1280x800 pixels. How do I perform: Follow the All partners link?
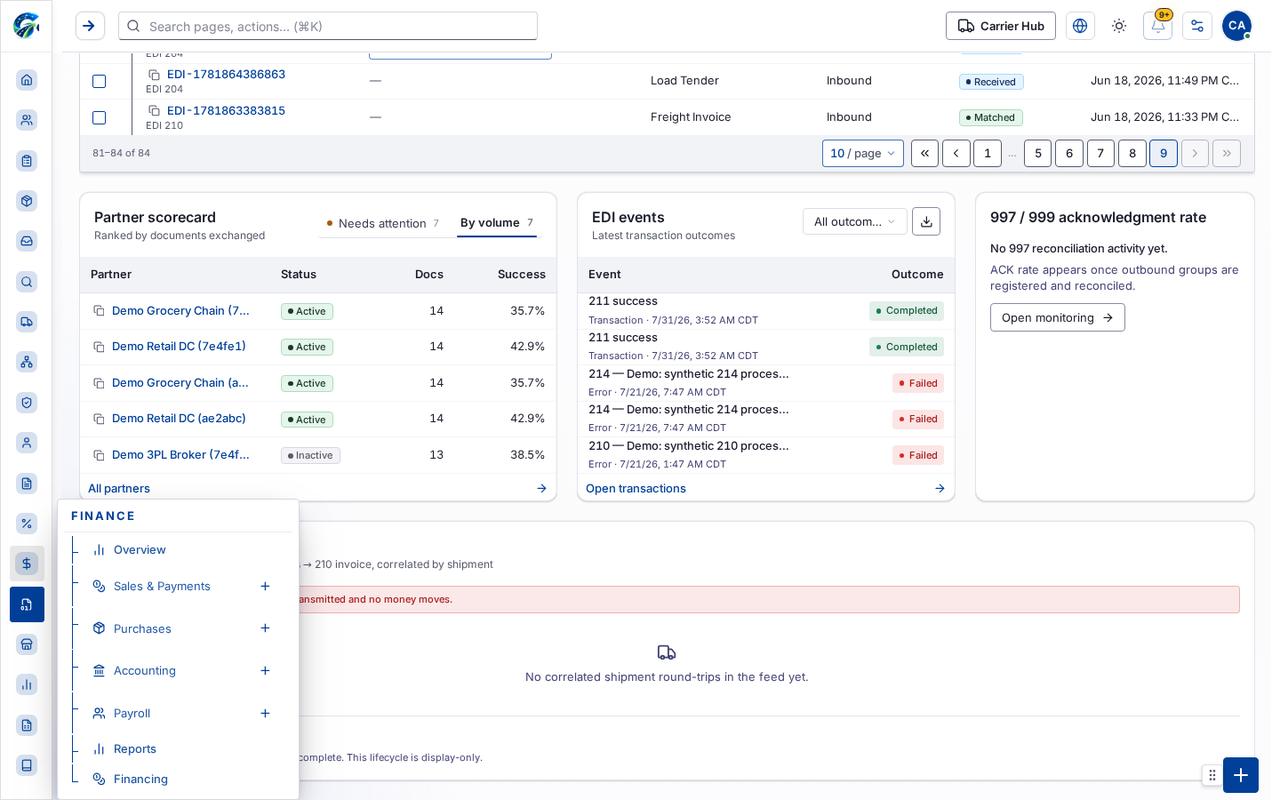(119, 489)
